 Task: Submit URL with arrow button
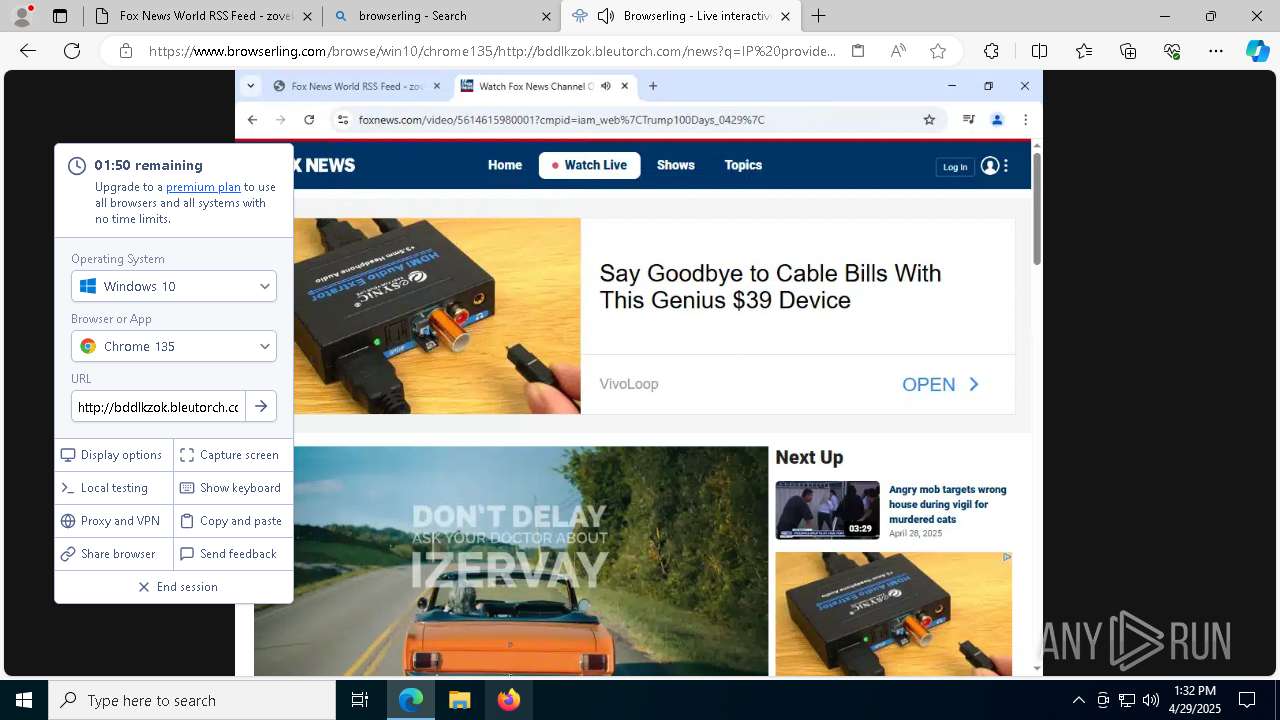(x=261, y=406)
